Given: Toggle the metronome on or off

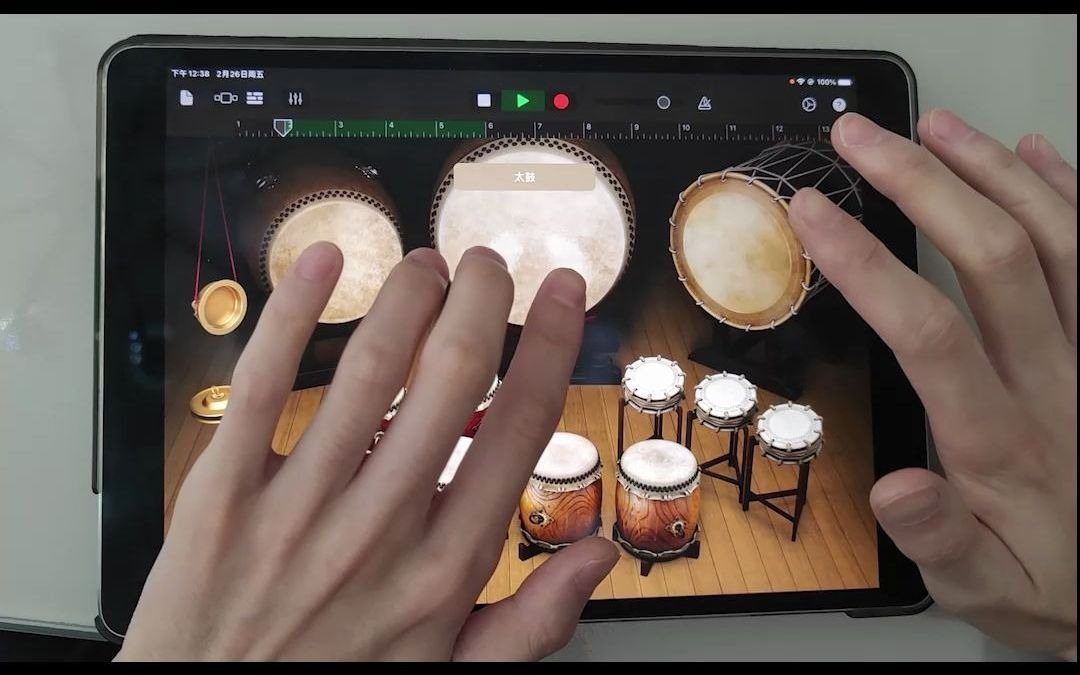Looking at the screenshot, I should tap(704, 103).
